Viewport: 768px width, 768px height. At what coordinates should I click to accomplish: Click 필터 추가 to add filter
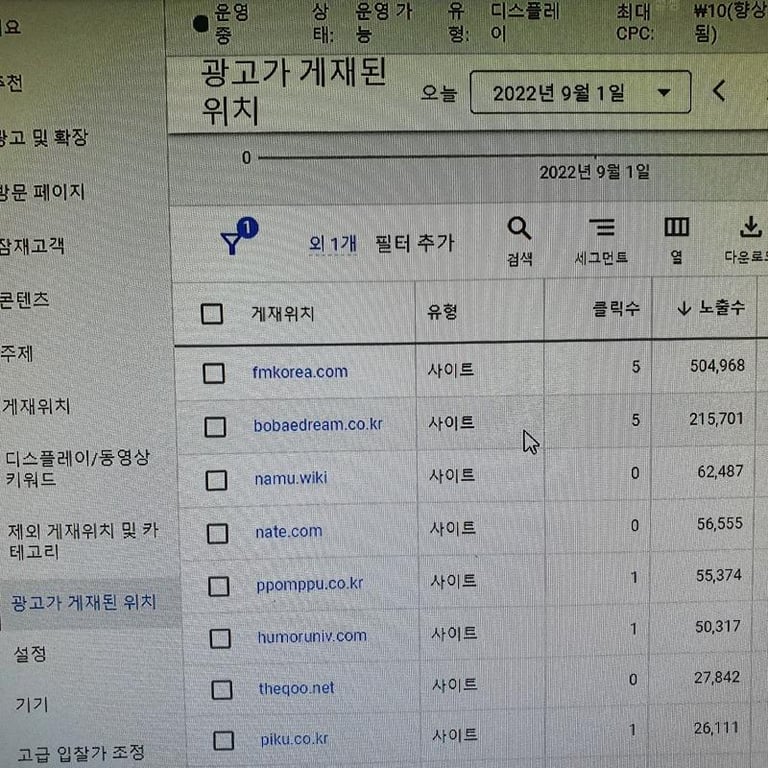415,243
